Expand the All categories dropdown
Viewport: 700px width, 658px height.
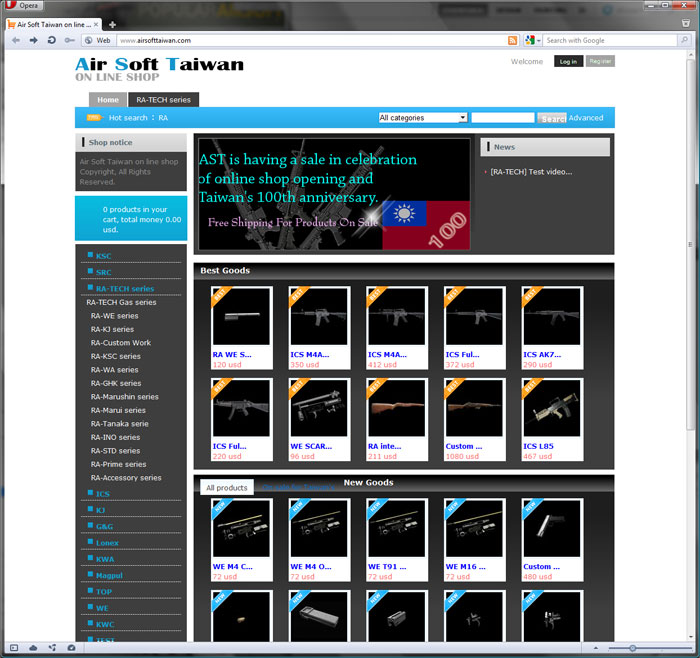pyautogui.click(x=423, y=118)
